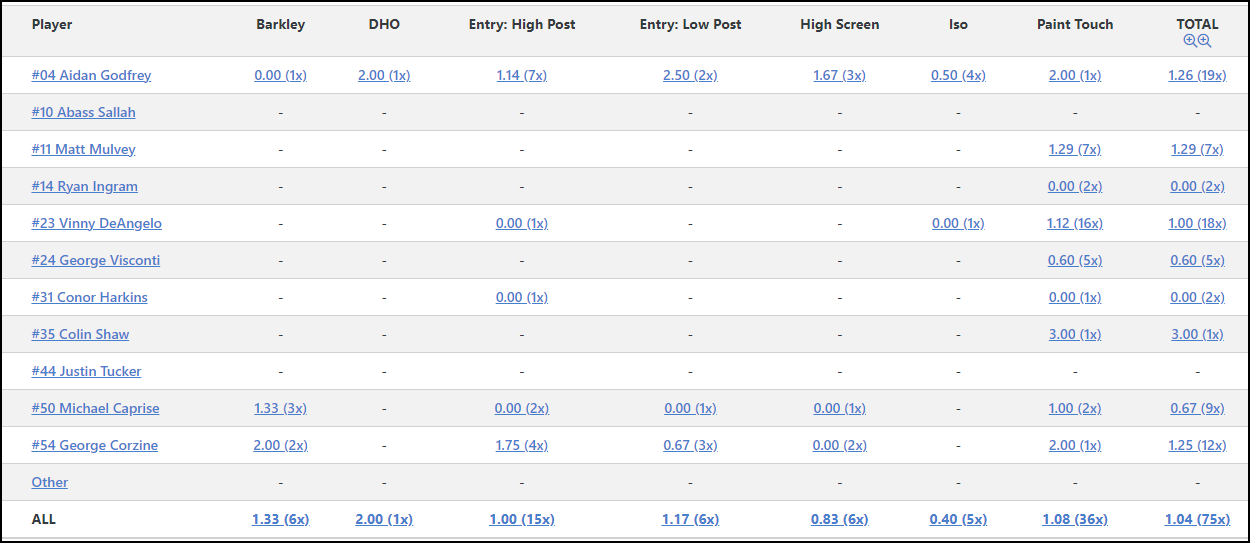The image size is (1250, 543).
Task: Open Mulvey's Paint Touch 1.29 (7x)
Action: [1075, 149]
